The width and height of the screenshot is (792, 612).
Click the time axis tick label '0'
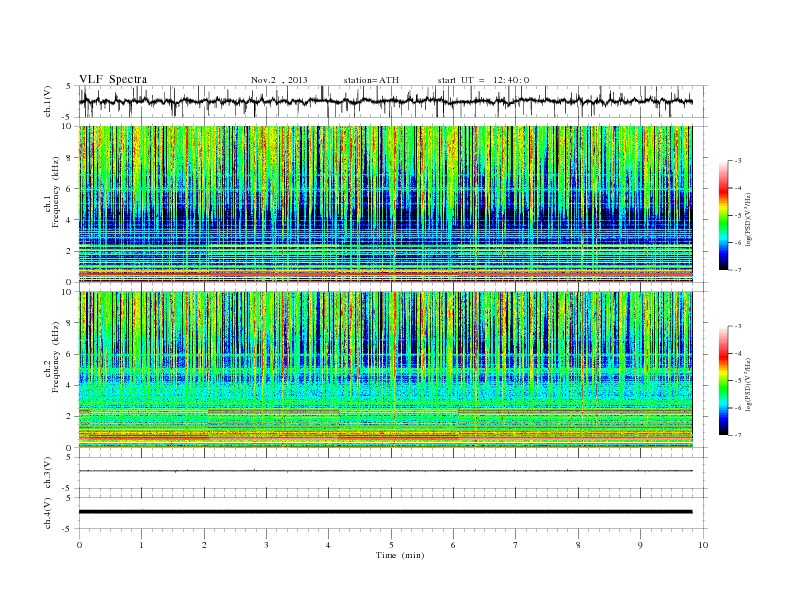[79, 545]
